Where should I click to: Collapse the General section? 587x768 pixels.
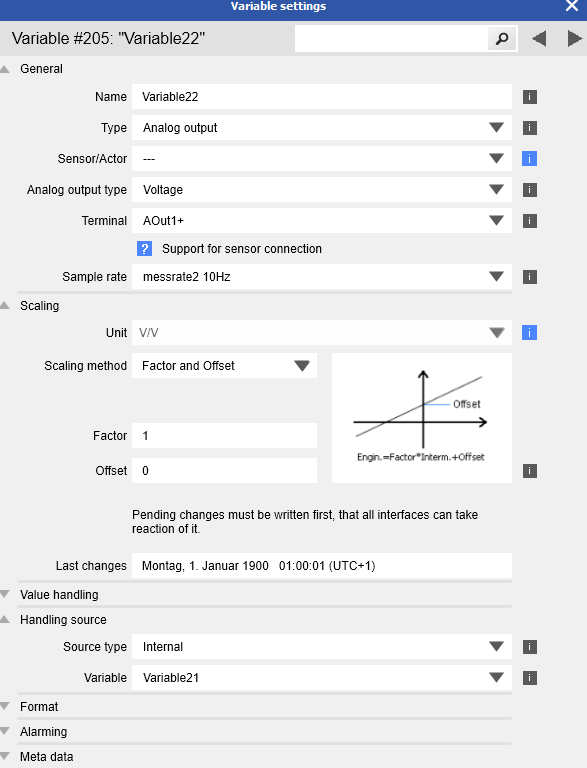click(41, 69)
